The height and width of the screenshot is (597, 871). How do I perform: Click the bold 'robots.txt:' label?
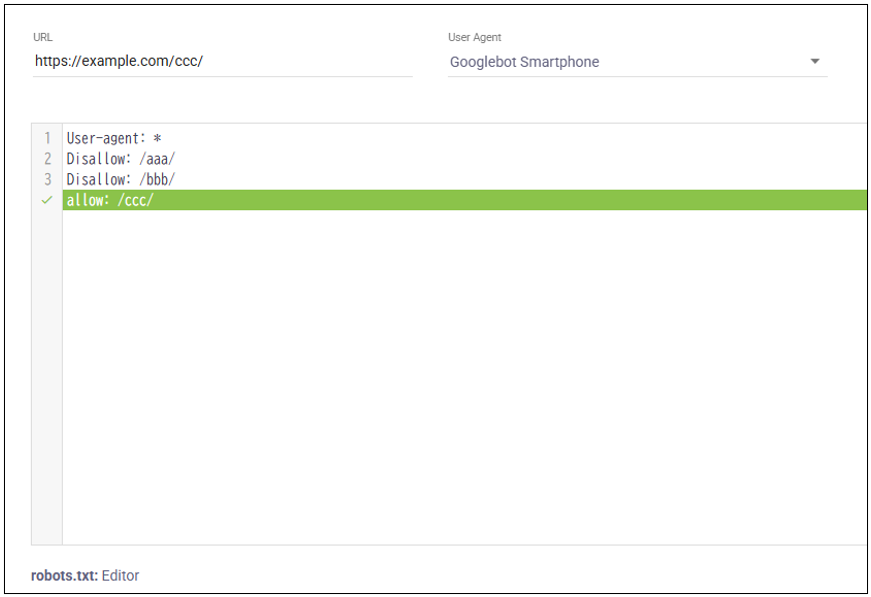[64, 576]
